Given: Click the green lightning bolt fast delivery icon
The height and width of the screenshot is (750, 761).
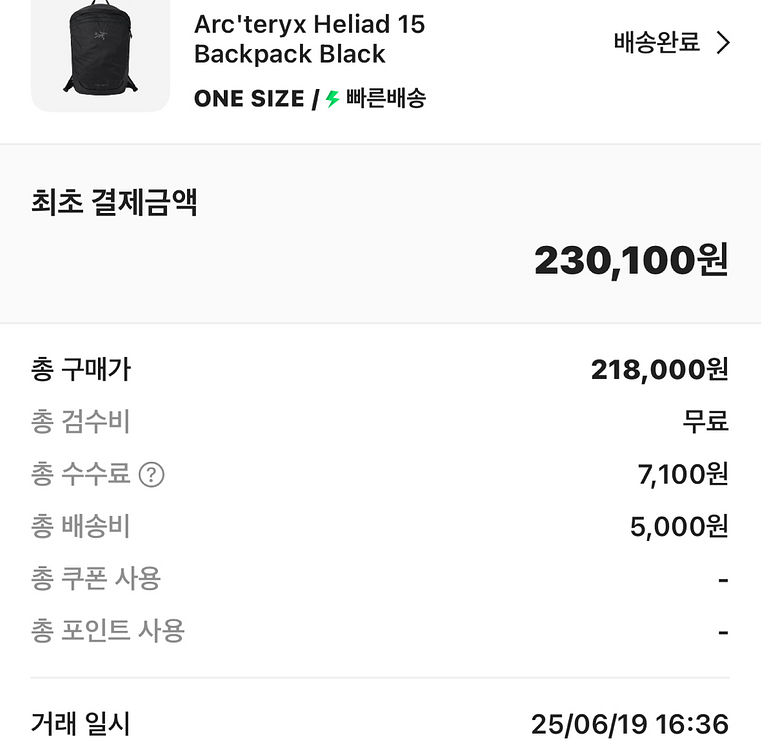Looking at the screenshot, I should tap(333, 99).
